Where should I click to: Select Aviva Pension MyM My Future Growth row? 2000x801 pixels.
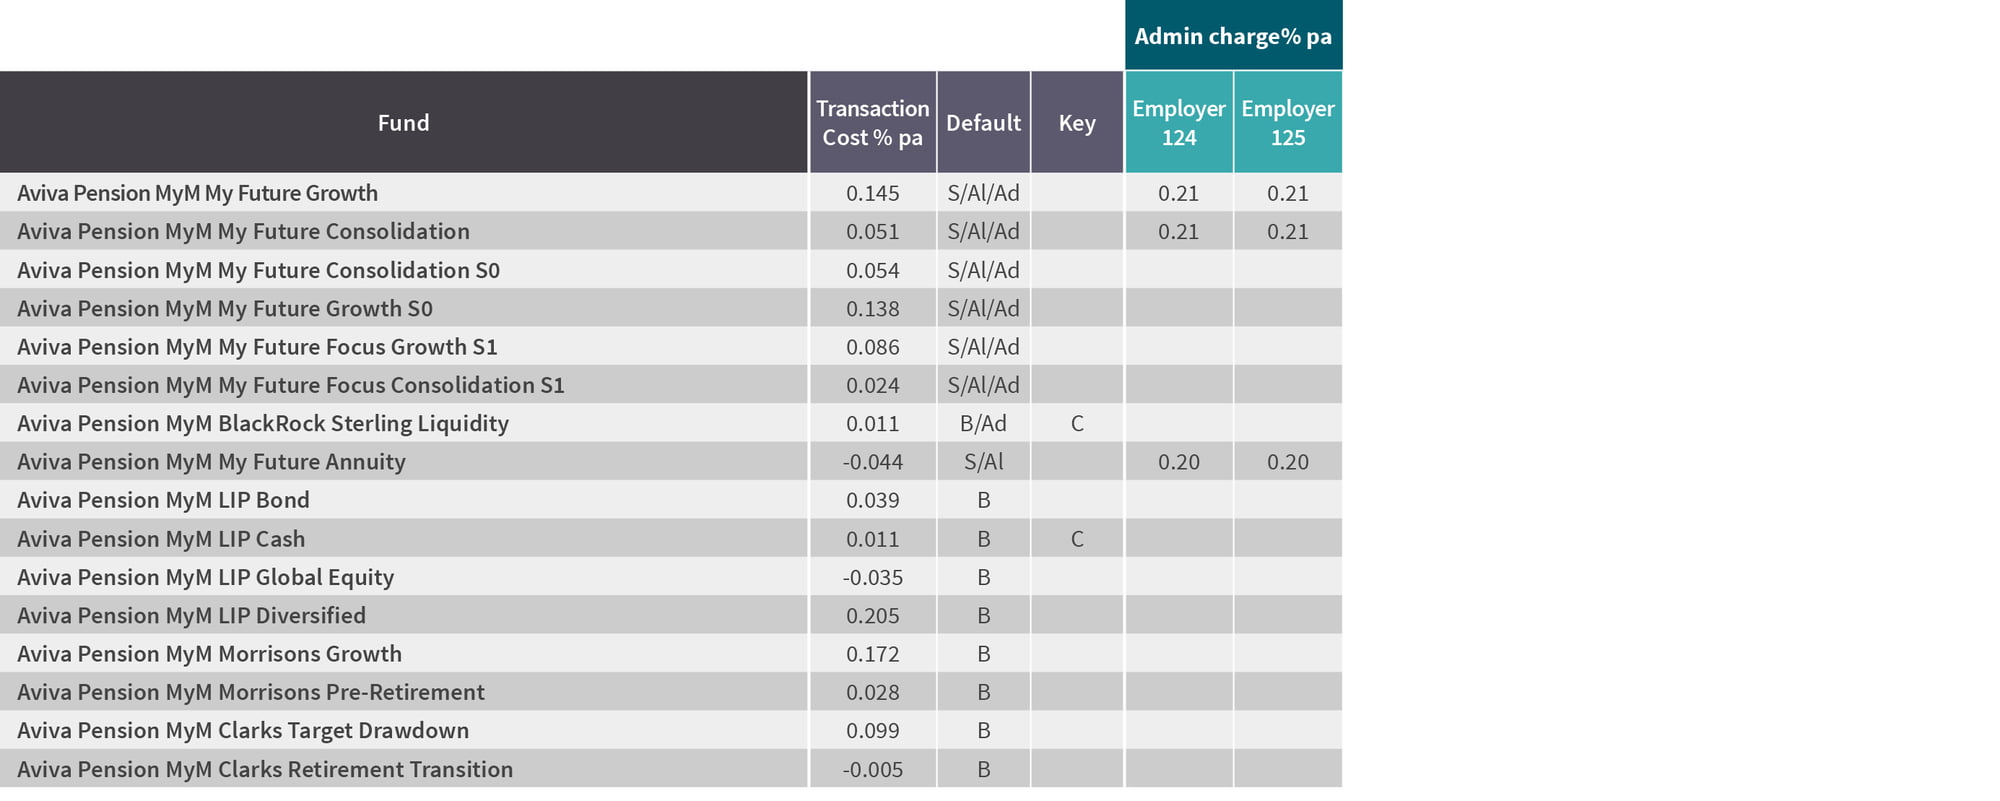[671, 193]
